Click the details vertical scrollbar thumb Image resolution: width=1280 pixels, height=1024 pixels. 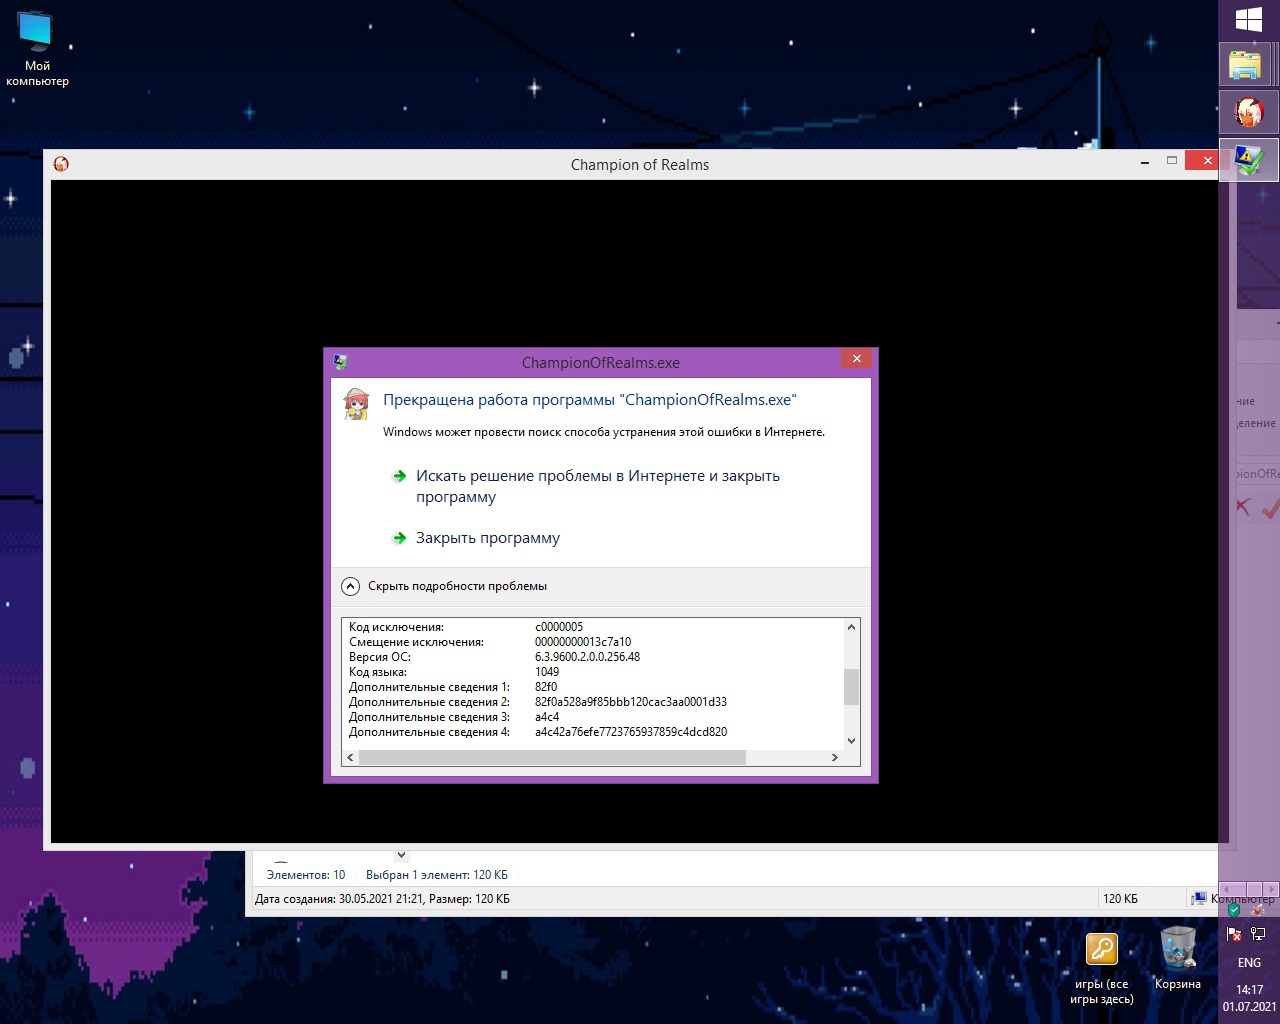coord(851,687)
